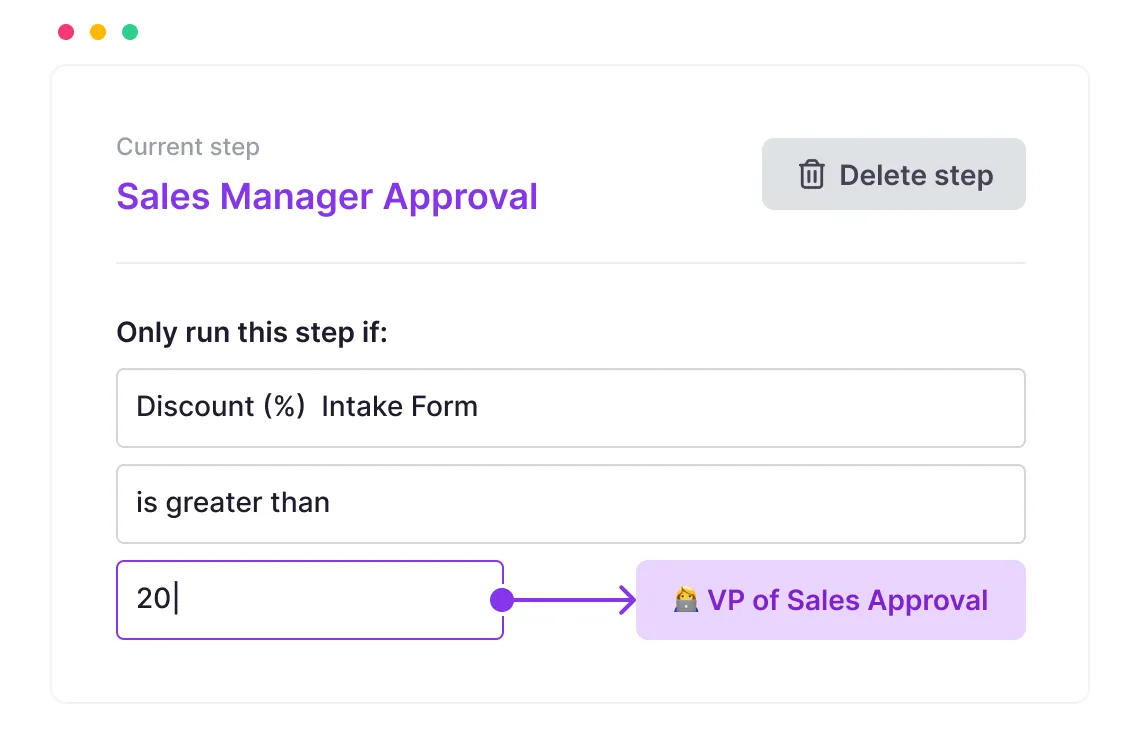Screen dimensions: 1140x736
Task: Open the 'is greater than' operator dropdown
Action: tap(570, 503)
